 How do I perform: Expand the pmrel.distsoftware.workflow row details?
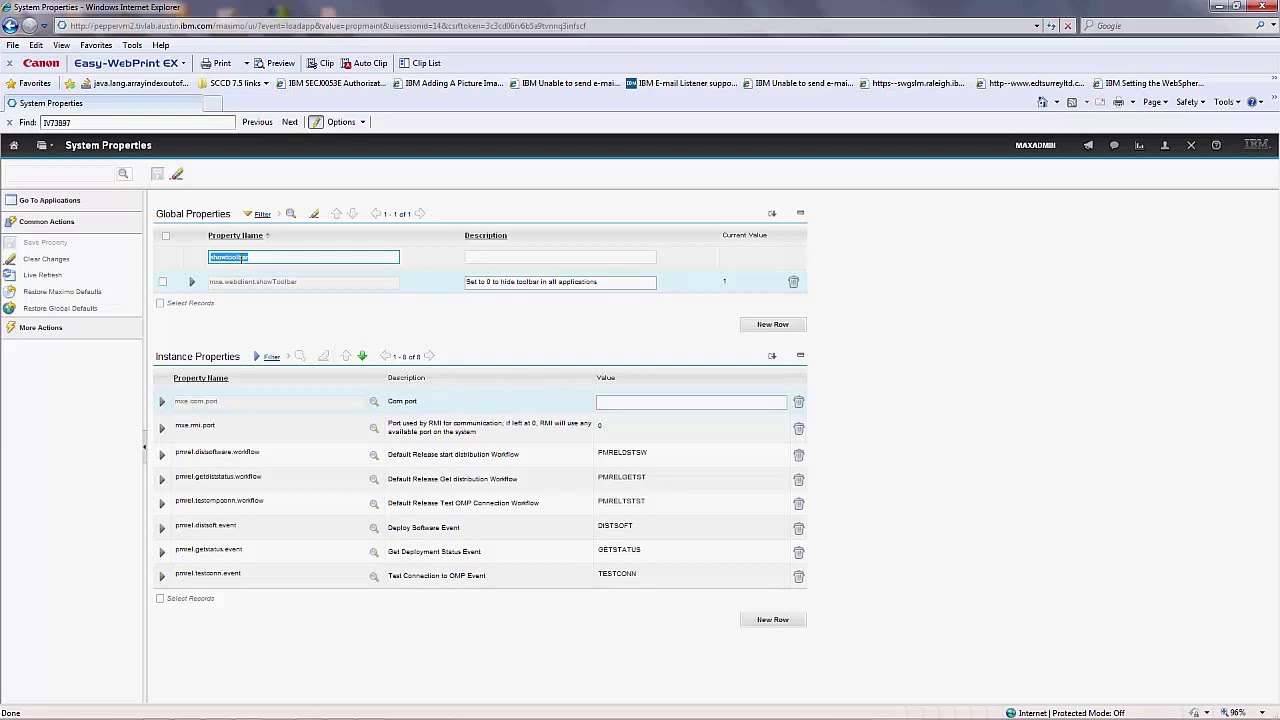pos(162,455)
